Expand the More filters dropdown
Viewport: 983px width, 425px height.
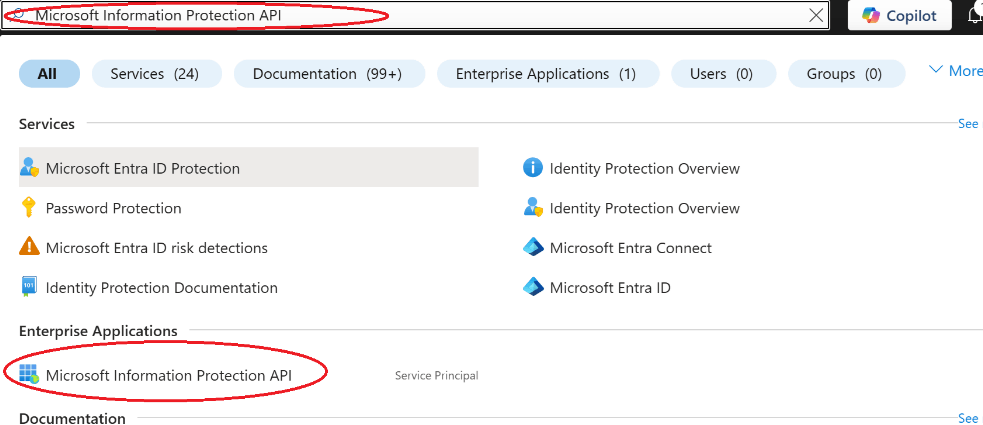coord(955,71)
